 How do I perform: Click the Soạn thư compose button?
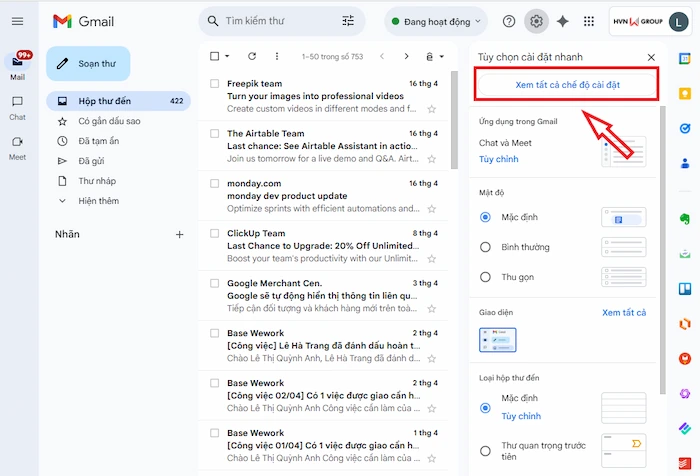(x=88, y=64)
